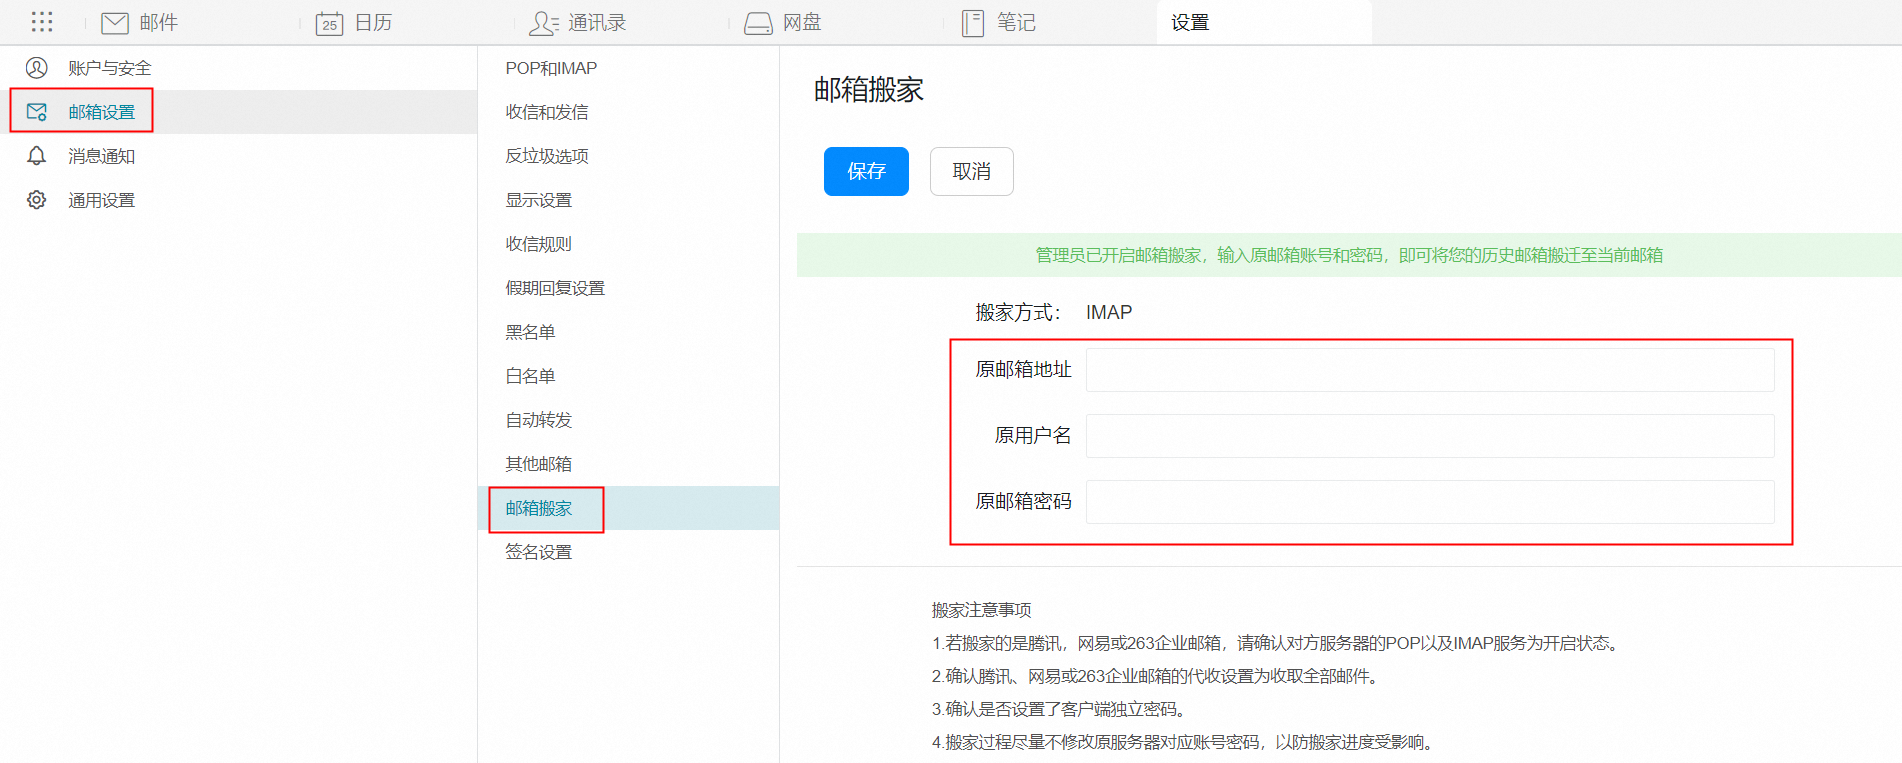Click the contacts icon

(544, 23)
